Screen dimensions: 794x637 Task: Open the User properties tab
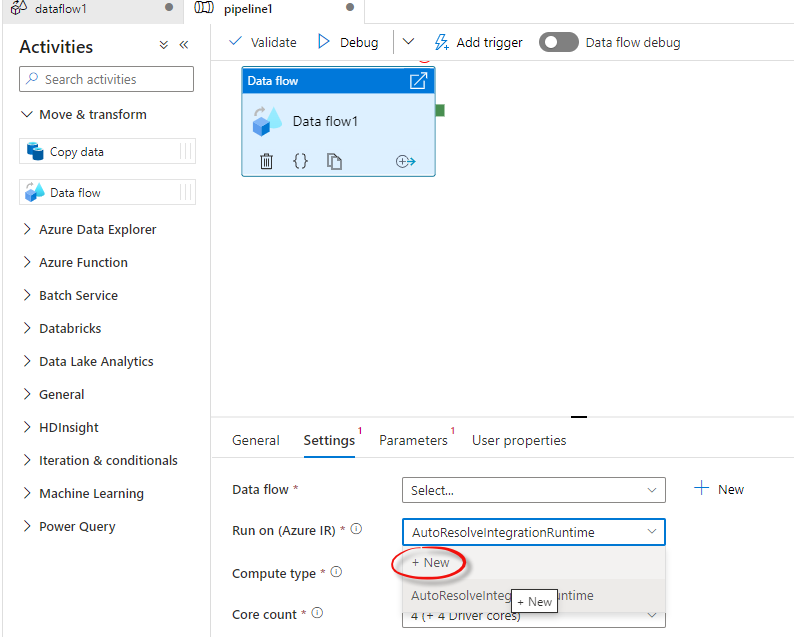click(519, 440)
